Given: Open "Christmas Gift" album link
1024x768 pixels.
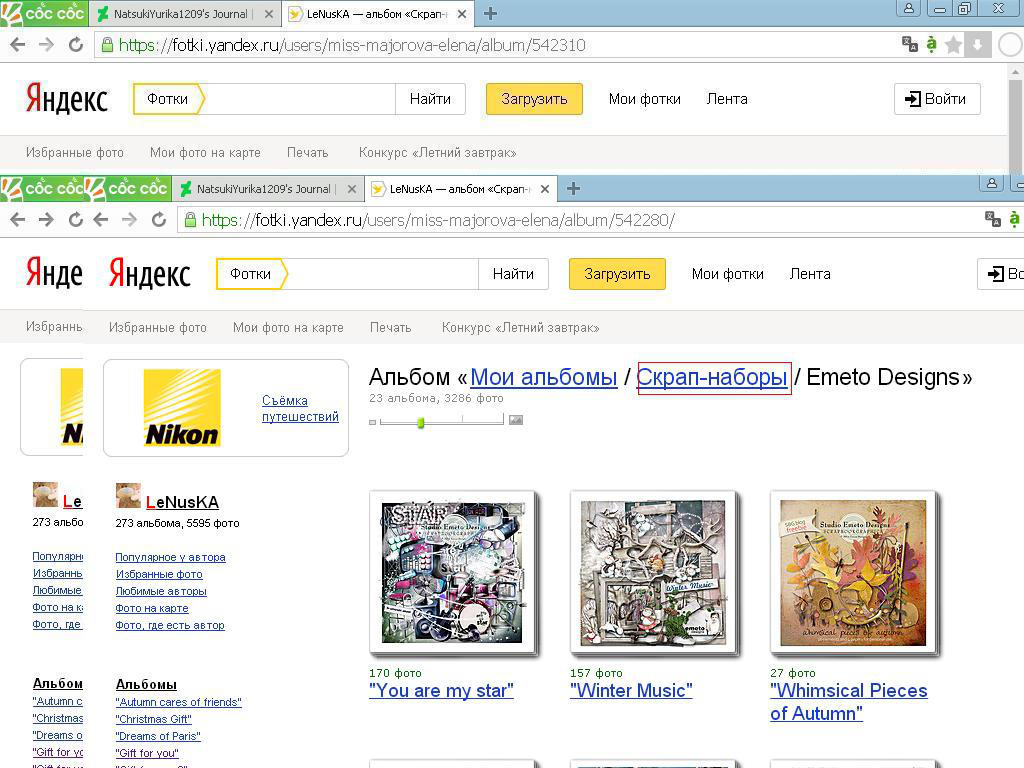Looking at the screenshot, I should coord(153,719).
